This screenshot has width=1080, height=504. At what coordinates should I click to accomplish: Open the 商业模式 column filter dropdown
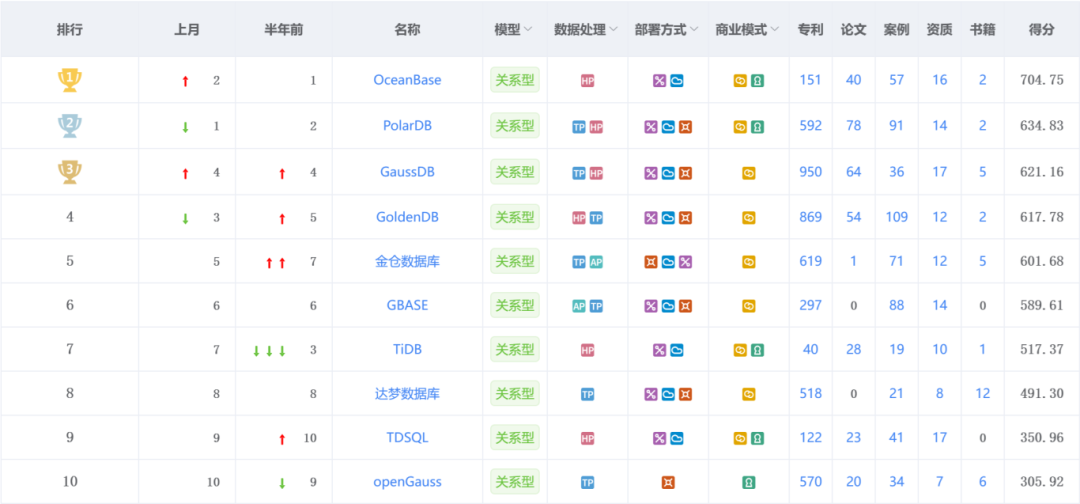(x=774, y=30)
